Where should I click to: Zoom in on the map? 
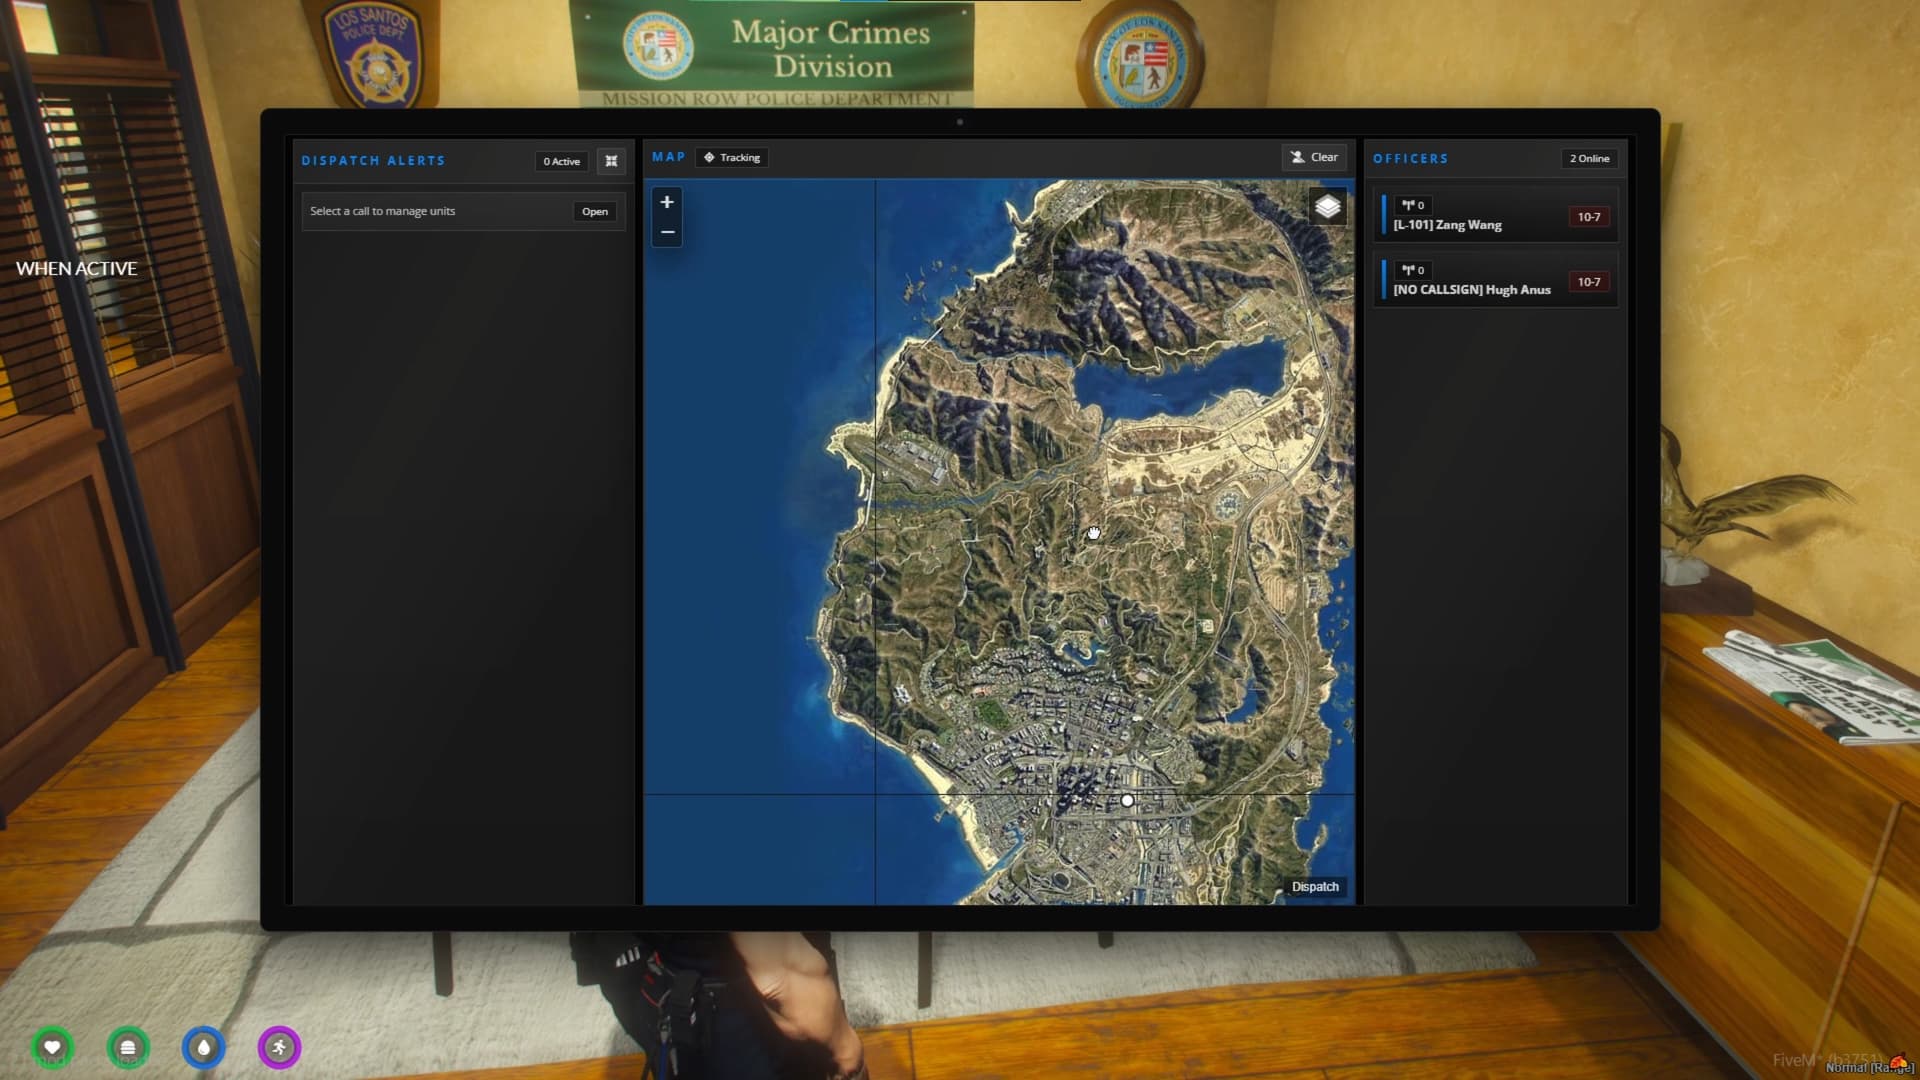pyautogui.click(x=667, y=202)
